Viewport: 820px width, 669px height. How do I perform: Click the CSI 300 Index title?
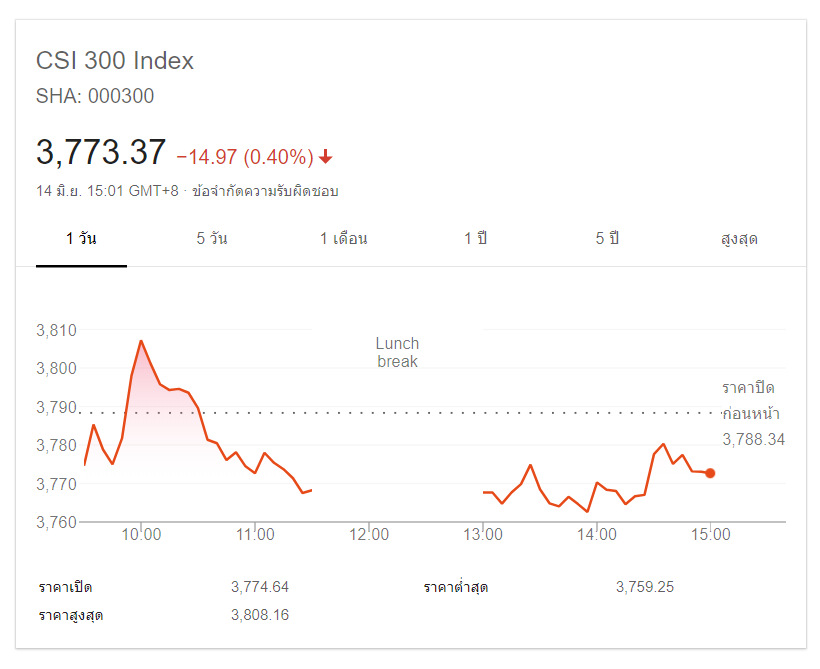click(x=115, y=61)
